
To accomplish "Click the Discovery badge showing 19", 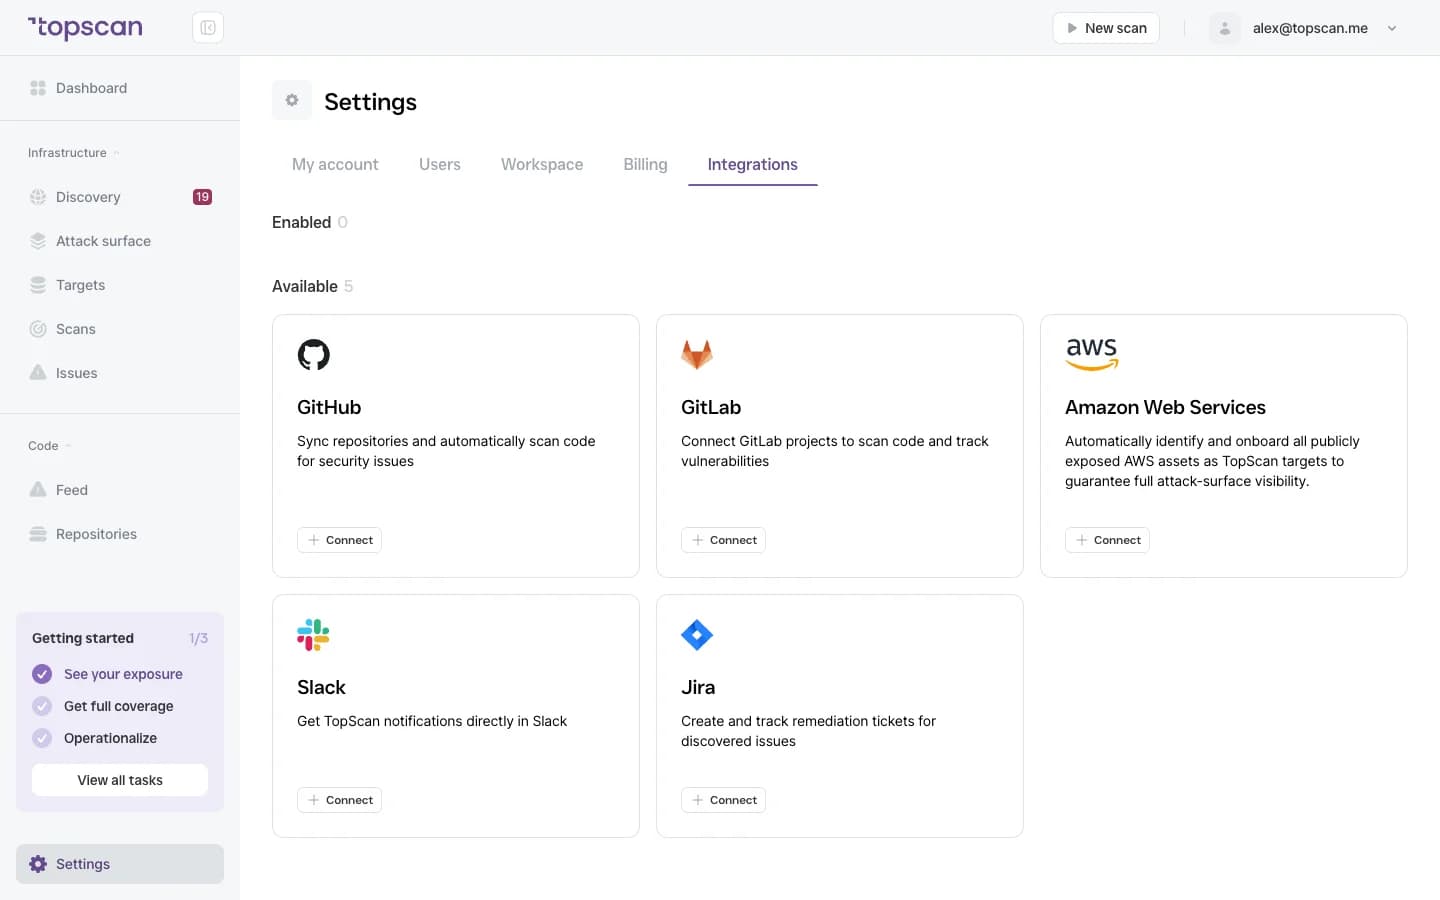I will coord(202,197).
